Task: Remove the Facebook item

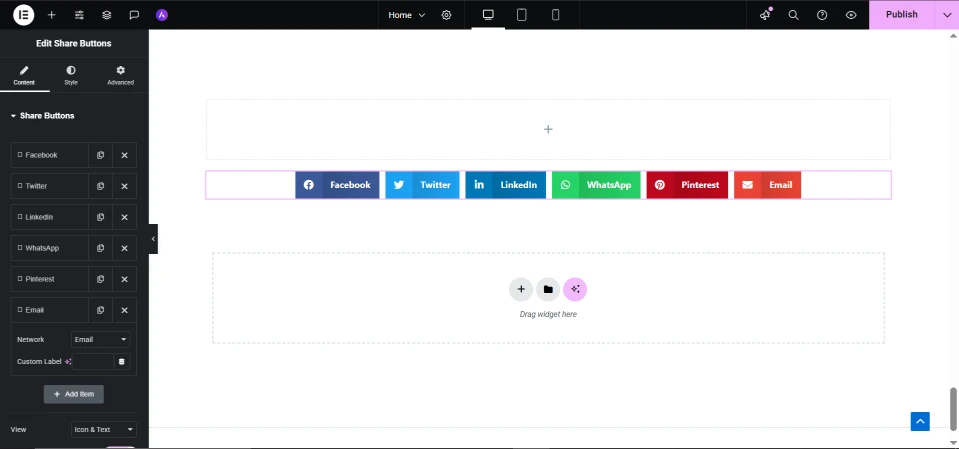Action: (x=124, y=155)
